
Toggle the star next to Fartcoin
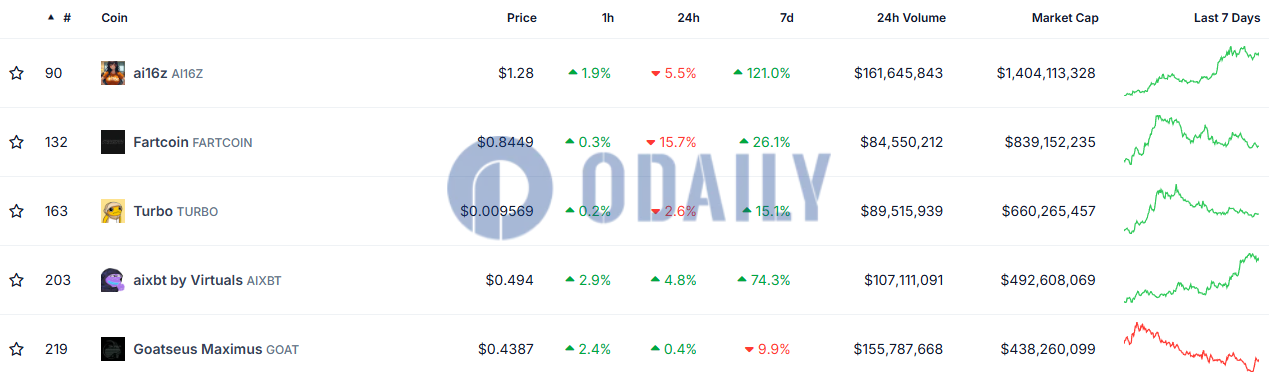(x=16, y=142)
